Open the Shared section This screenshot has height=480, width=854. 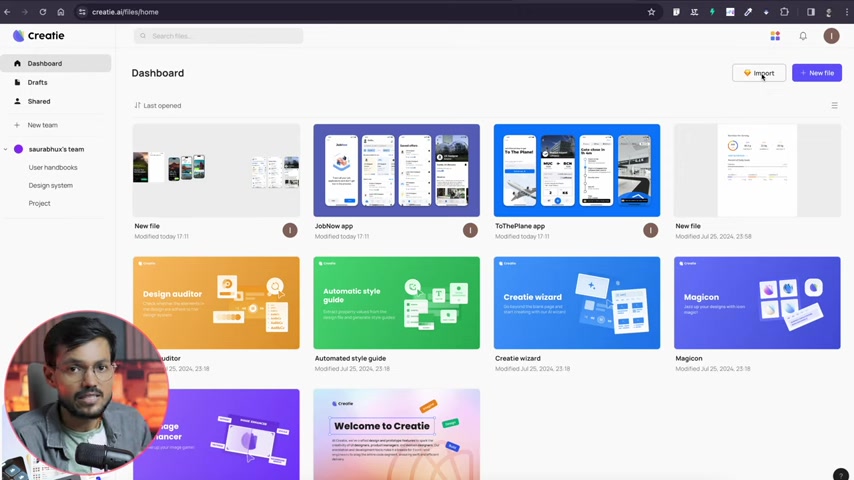click(39, 101)
